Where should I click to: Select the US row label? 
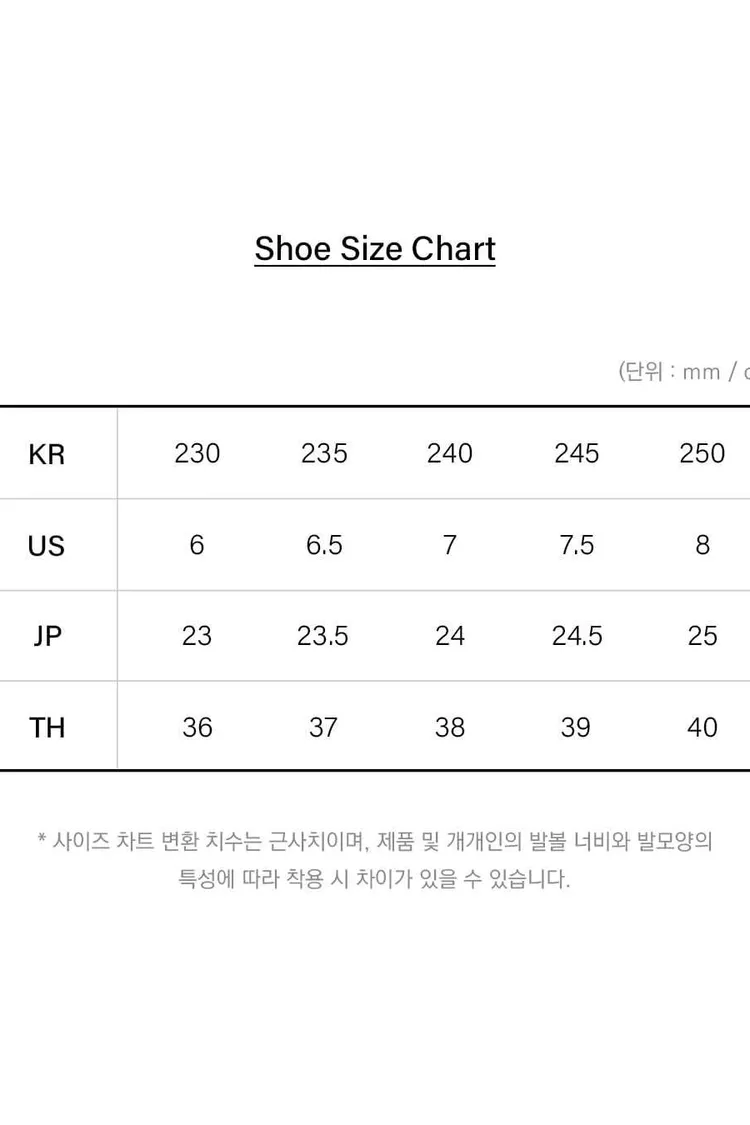(47, 546)
